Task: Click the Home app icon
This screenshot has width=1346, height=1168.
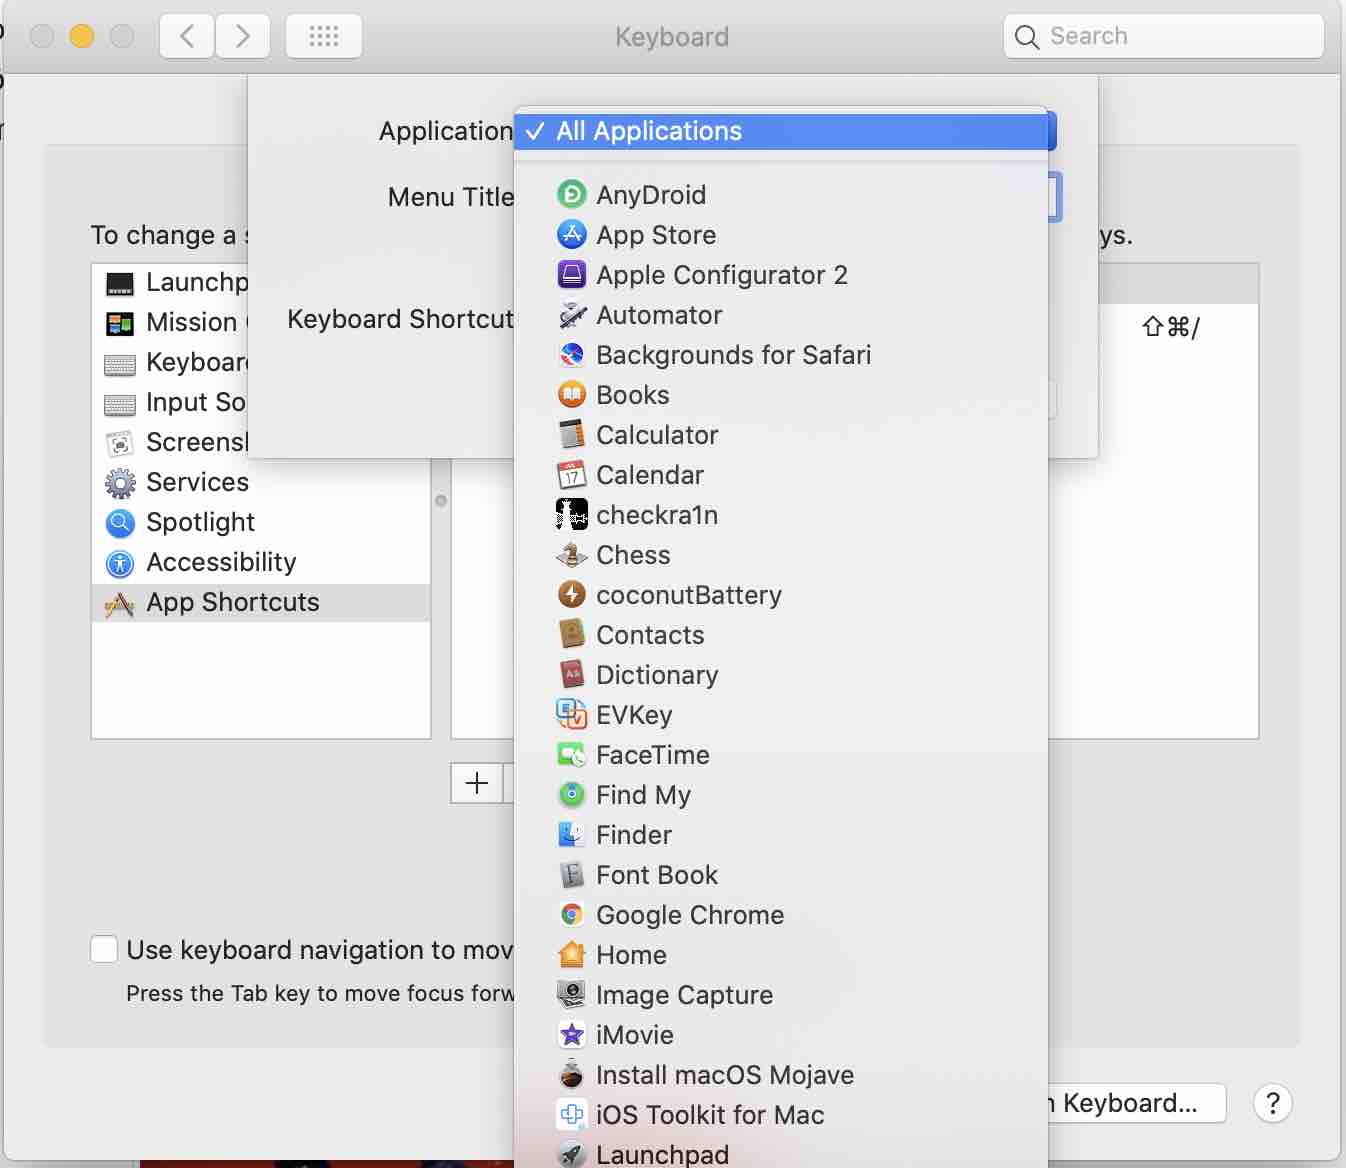Action: [571, 955]
